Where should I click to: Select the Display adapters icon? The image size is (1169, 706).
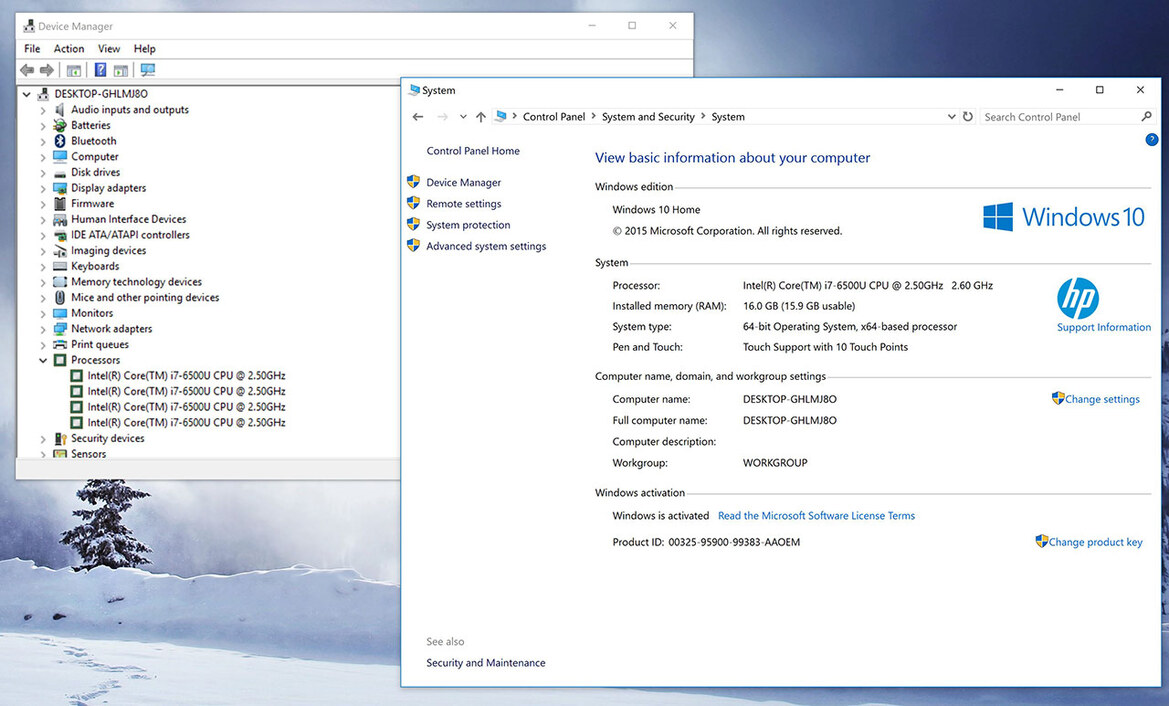(60, 188)
